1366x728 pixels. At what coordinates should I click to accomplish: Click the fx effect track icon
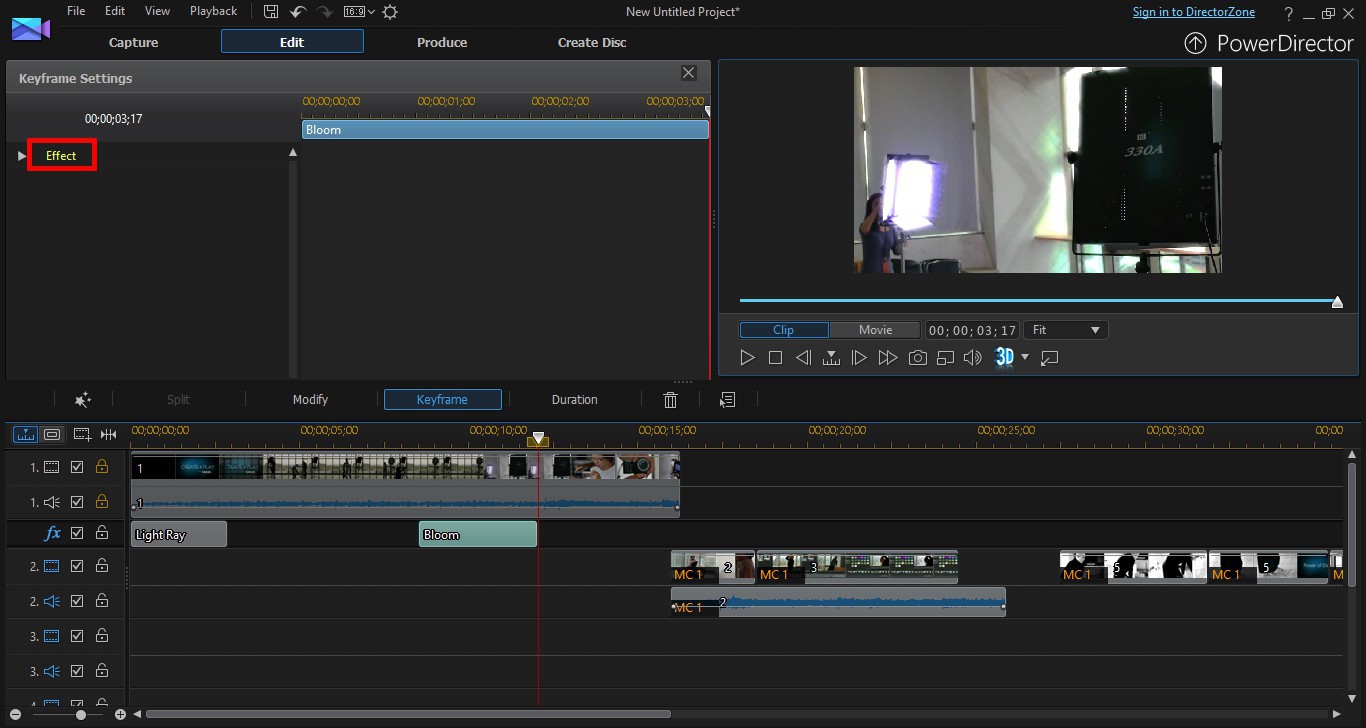point(53,534)
